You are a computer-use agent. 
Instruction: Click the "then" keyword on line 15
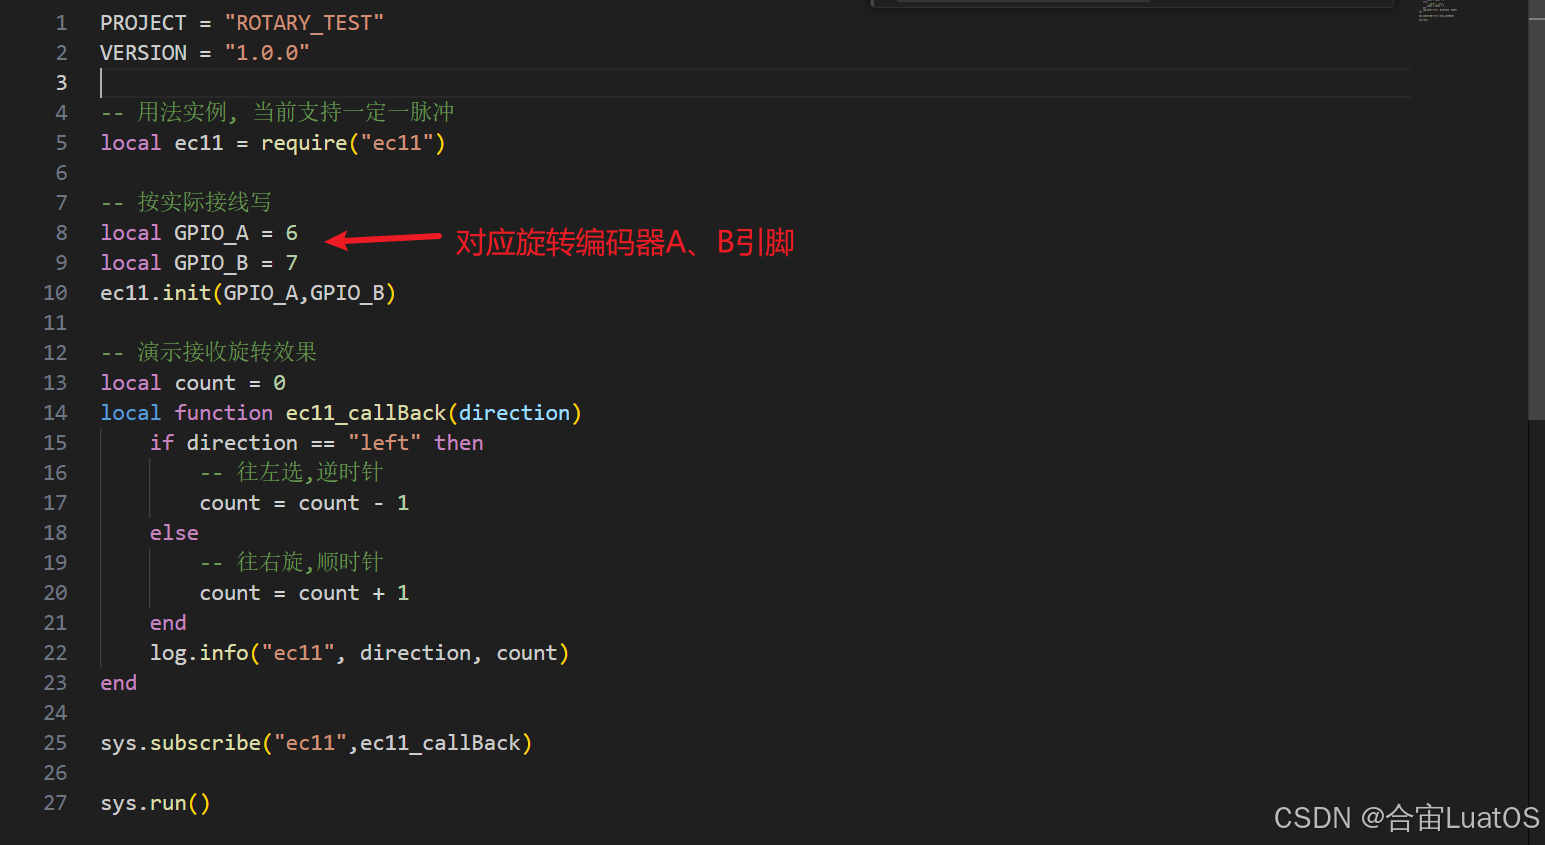click(459, 443)
